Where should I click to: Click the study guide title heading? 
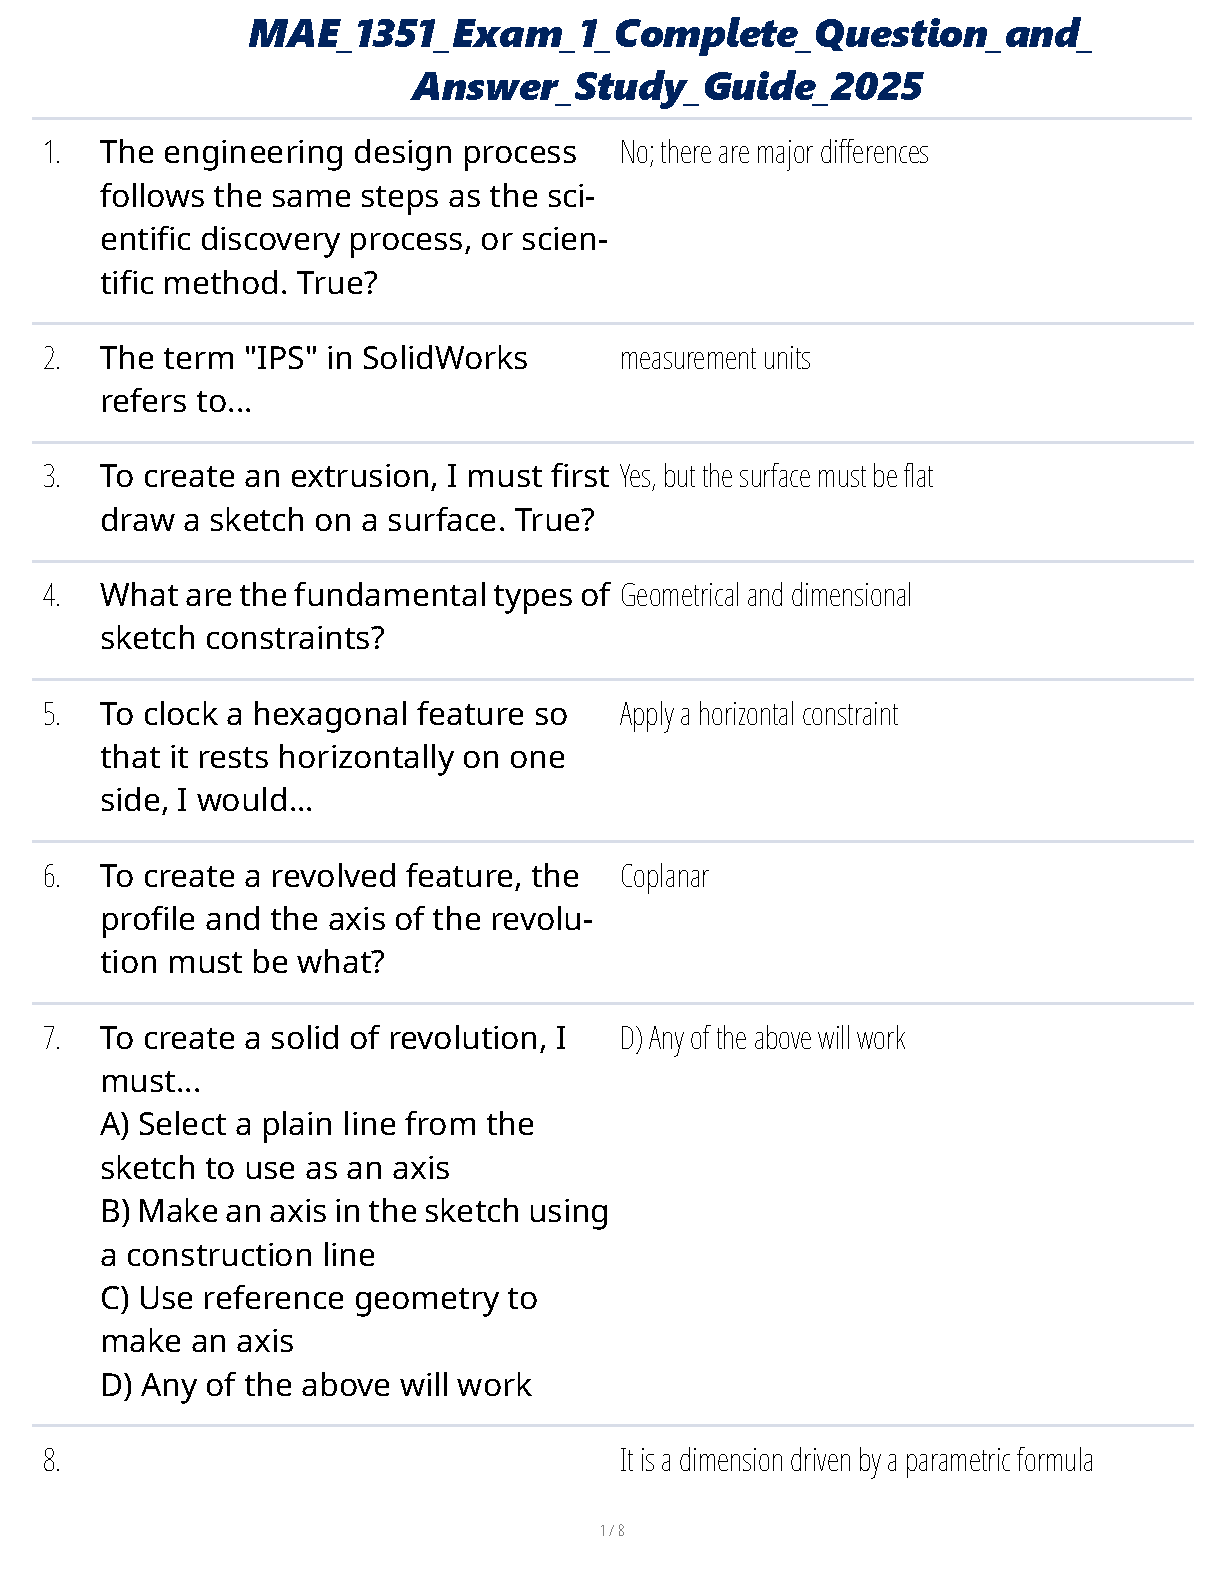(668, 60)
